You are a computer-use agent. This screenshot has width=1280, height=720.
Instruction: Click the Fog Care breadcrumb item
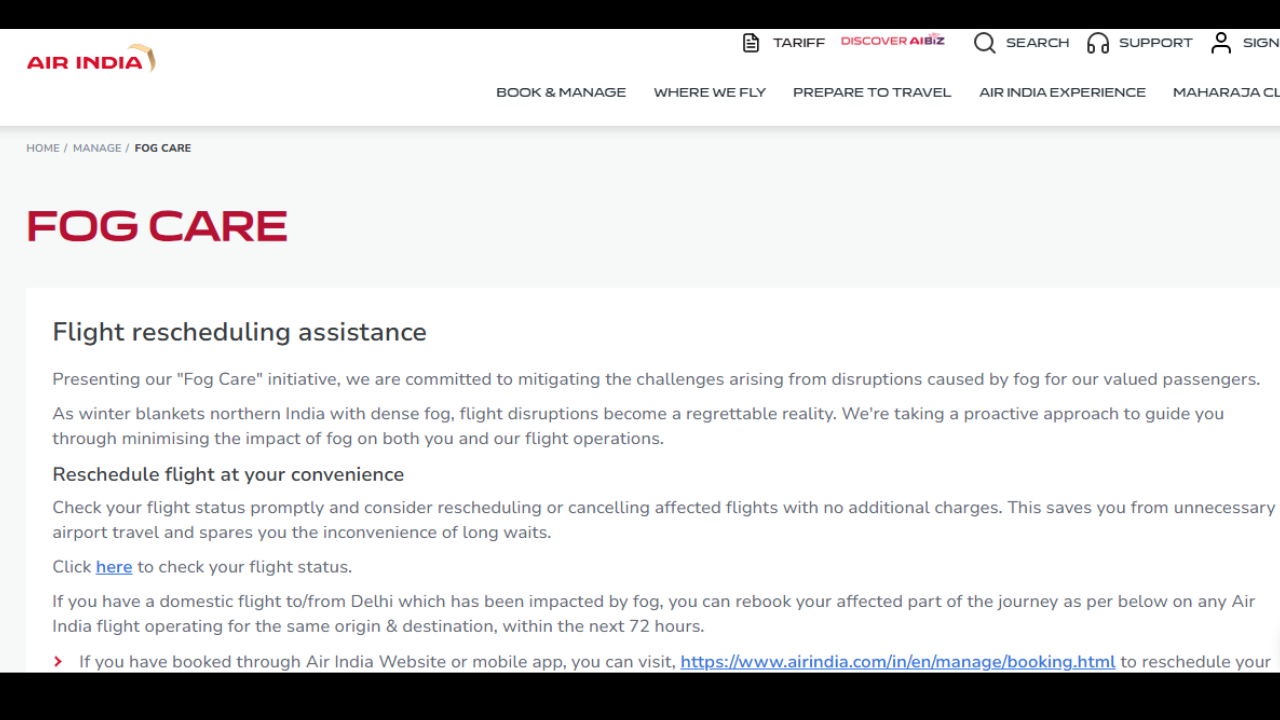pyautogui.click(x=163, y=148)
